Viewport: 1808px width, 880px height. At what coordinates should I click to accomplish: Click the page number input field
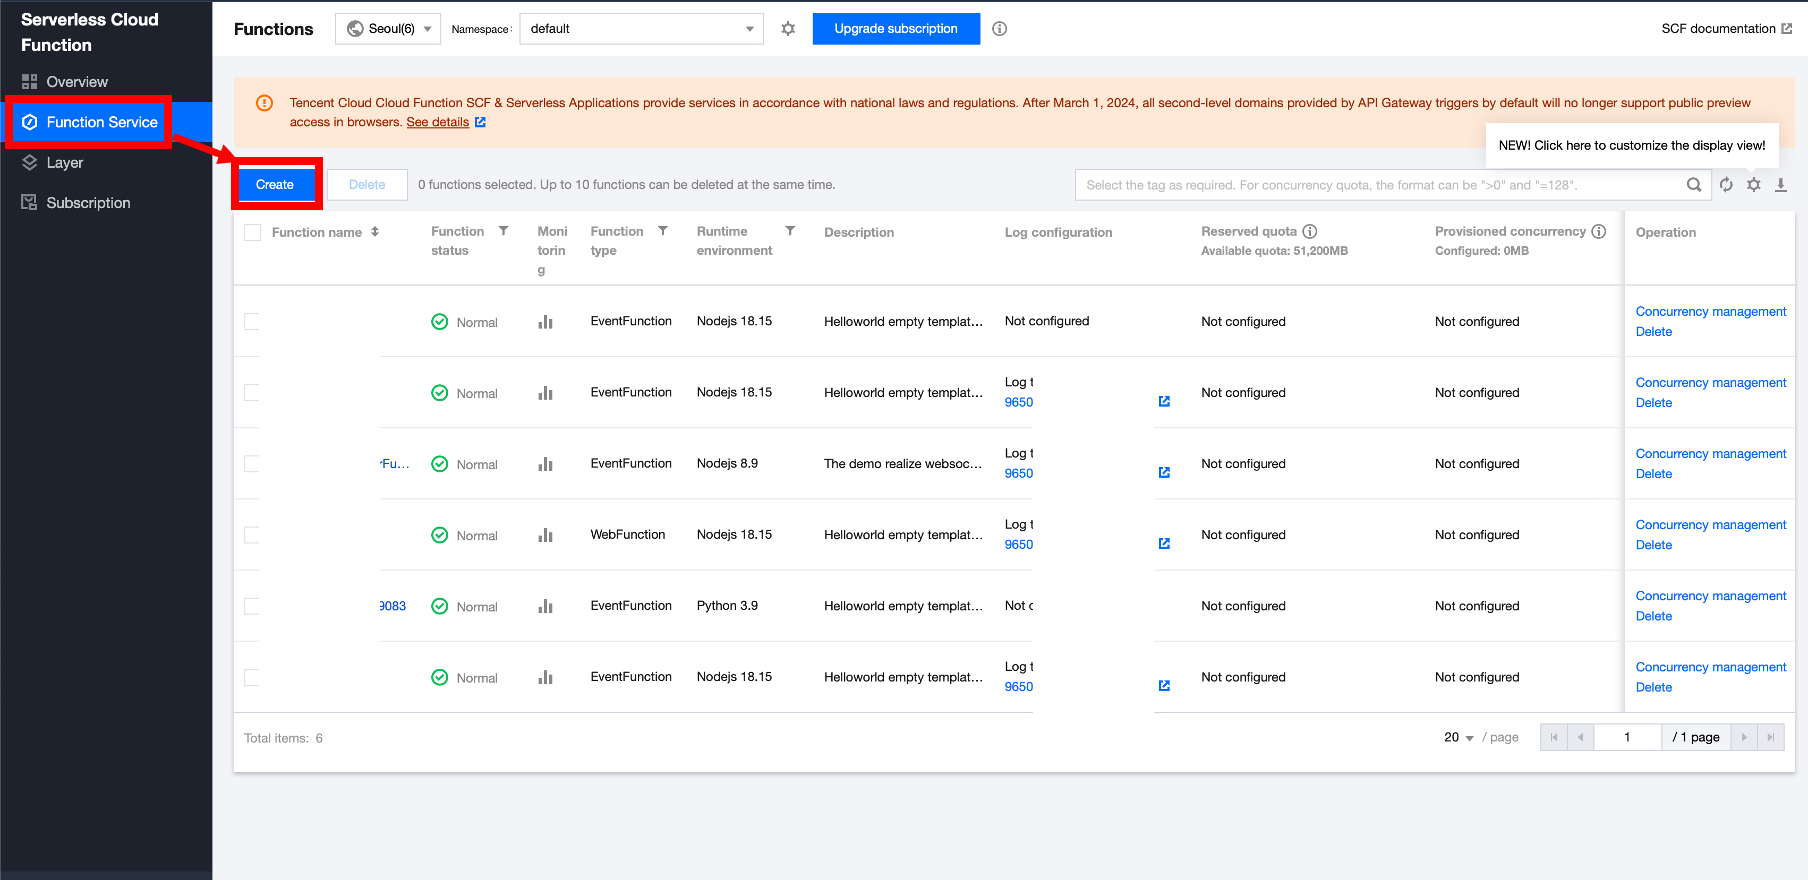[1628, 737]
